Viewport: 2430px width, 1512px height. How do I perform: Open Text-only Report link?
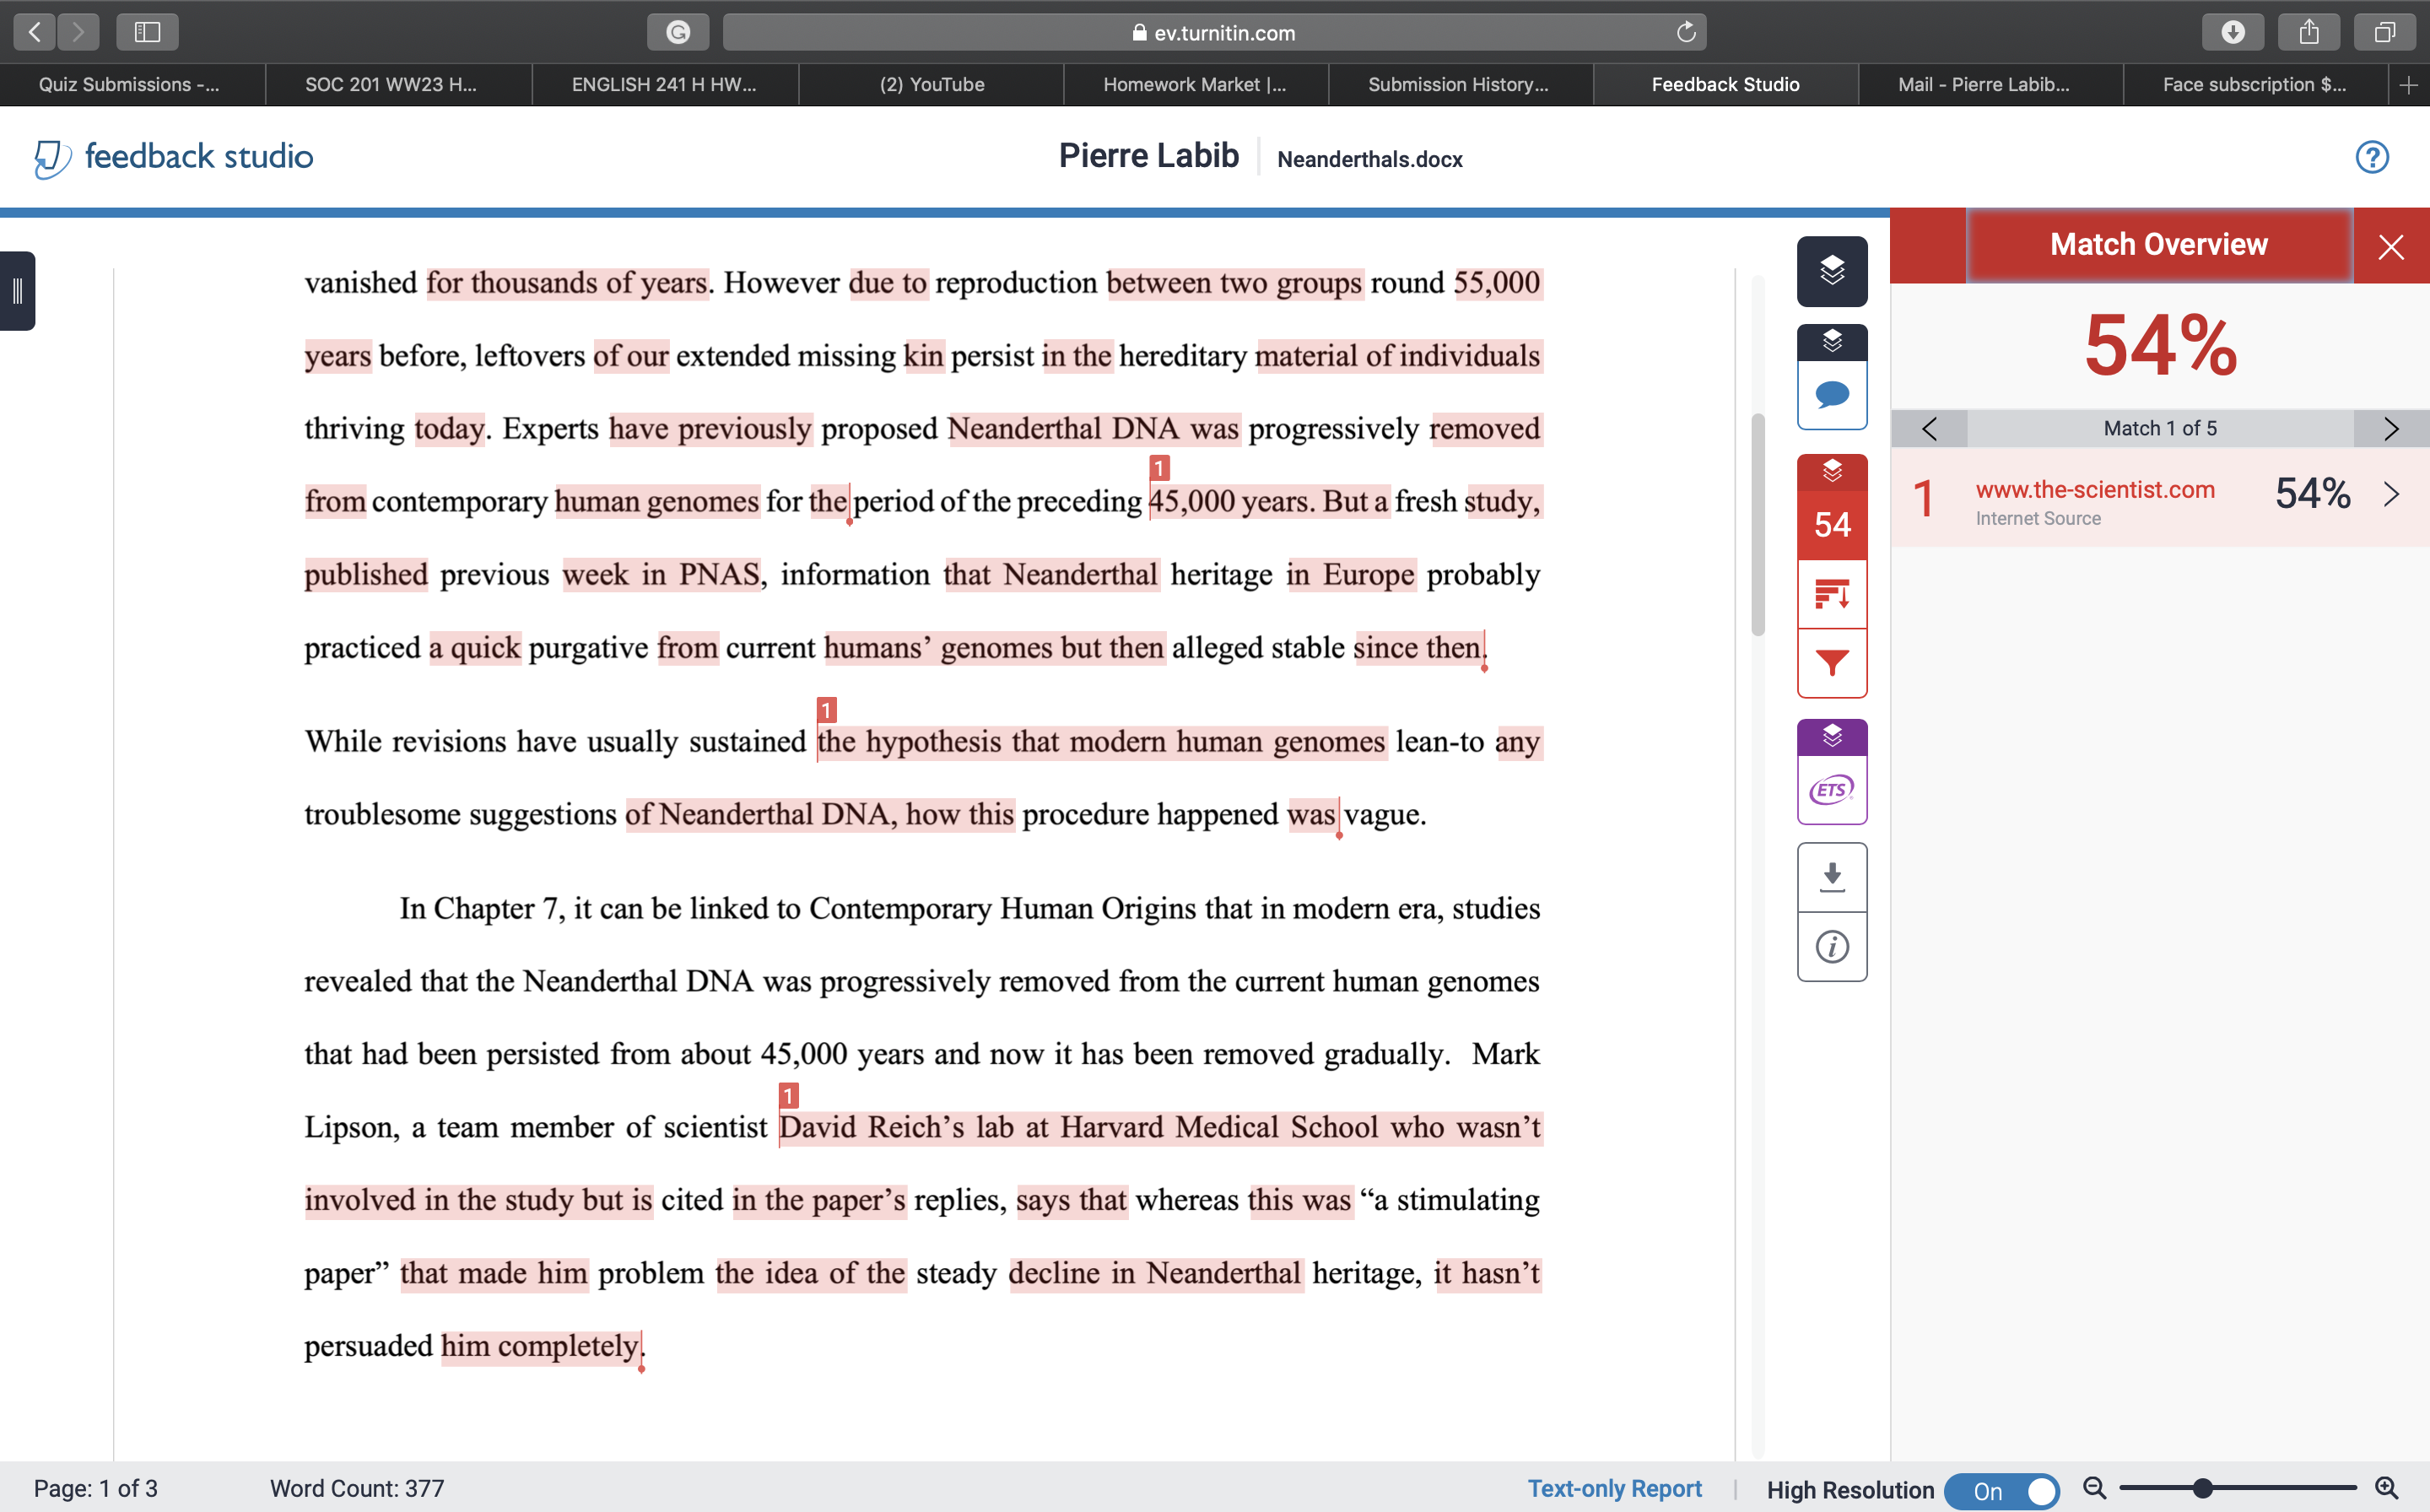tap(1614, 1488)
